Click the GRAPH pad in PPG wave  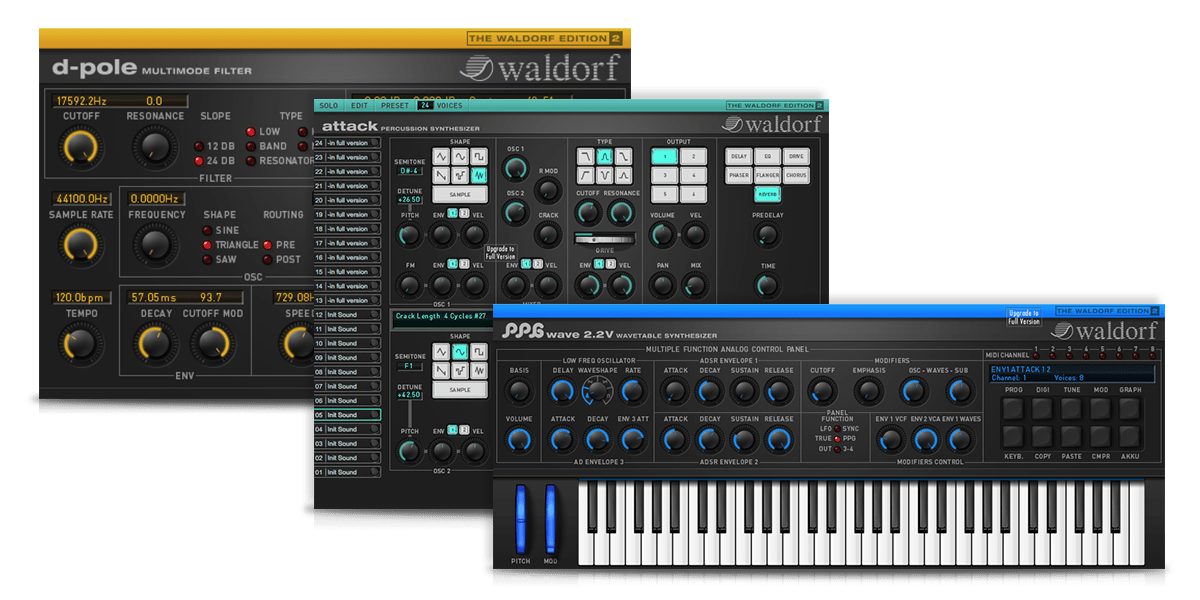click(1130, 408)
